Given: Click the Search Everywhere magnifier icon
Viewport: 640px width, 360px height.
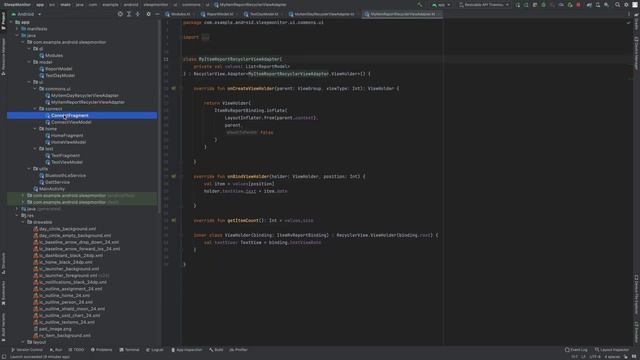Looking at the screenshot, I should point(617,5).
